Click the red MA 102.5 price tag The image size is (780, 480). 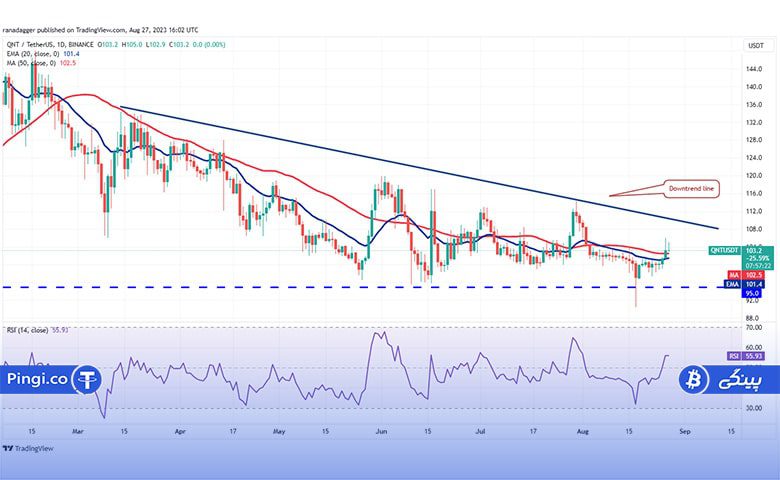click(x=745, y=275)
